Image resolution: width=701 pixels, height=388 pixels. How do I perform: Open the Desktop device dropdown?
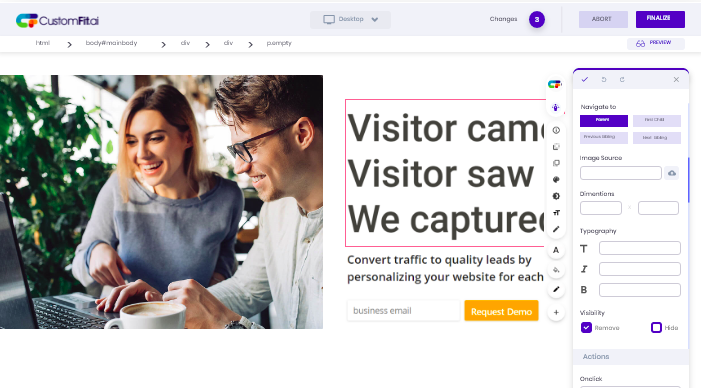[350, 19]
